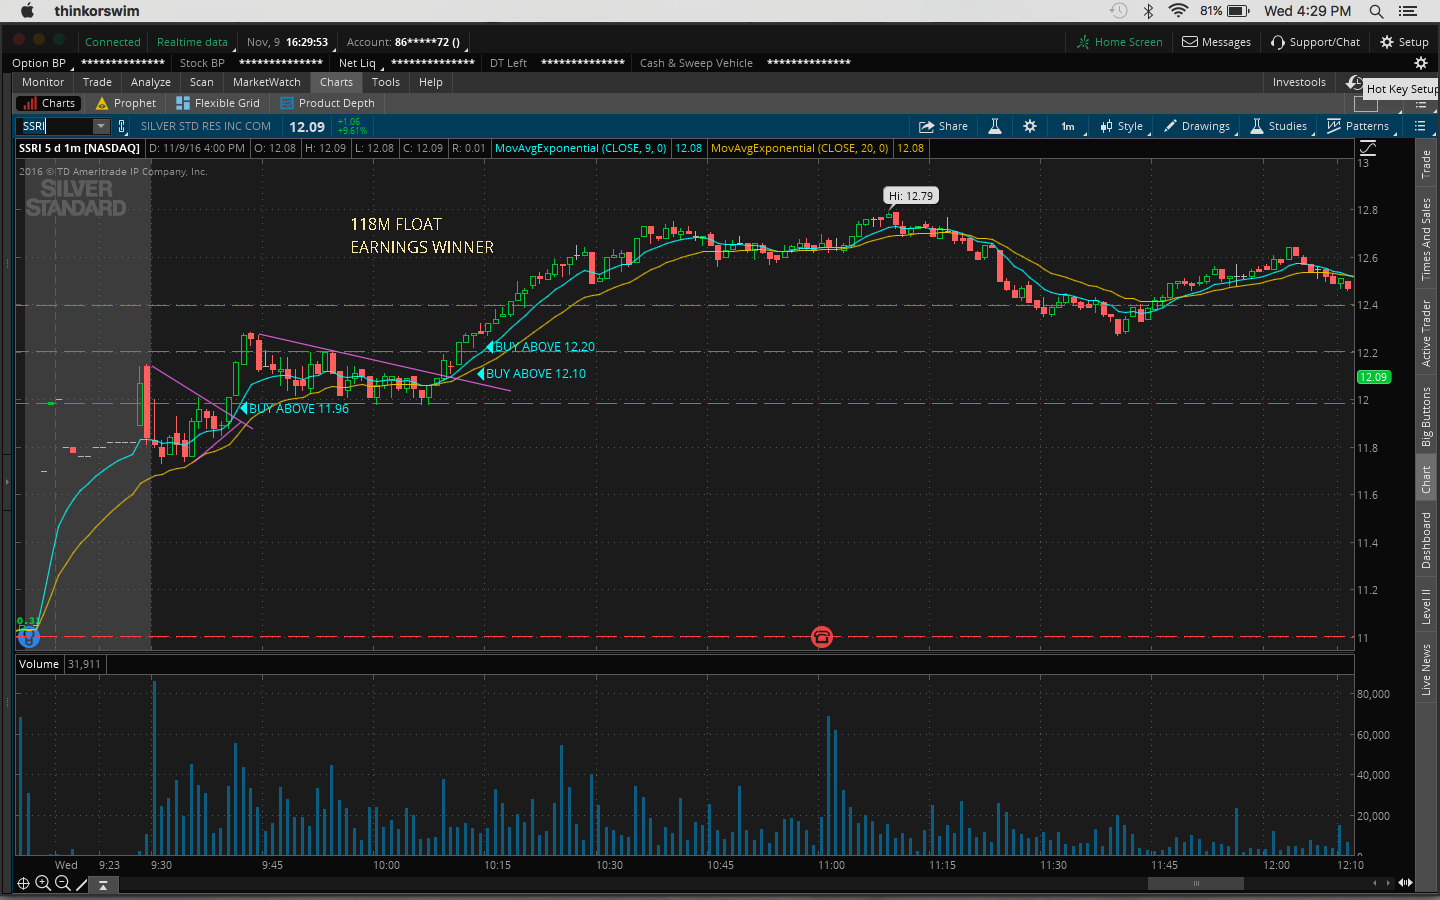Viewport: 1440px width, 900px height.
Task: Open the Live News side panel
Action: (x=1427, y=670)
